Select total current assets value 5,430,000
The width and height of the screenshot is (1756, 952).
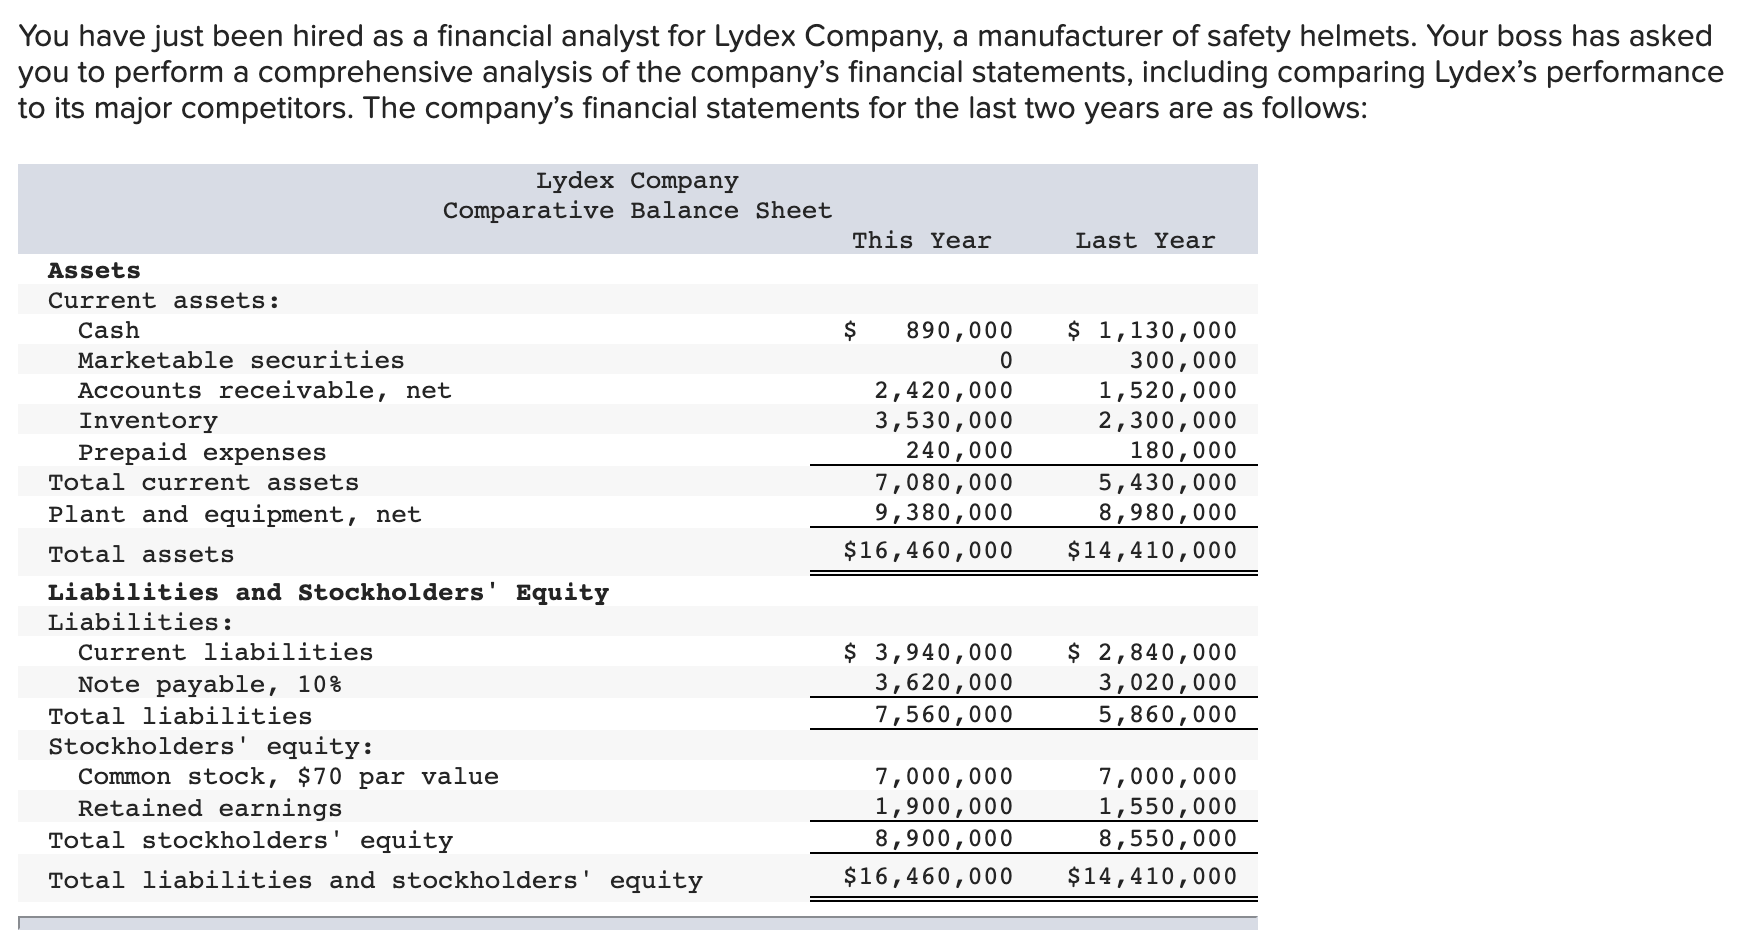pyautogui.click(x=1168, y=483)
